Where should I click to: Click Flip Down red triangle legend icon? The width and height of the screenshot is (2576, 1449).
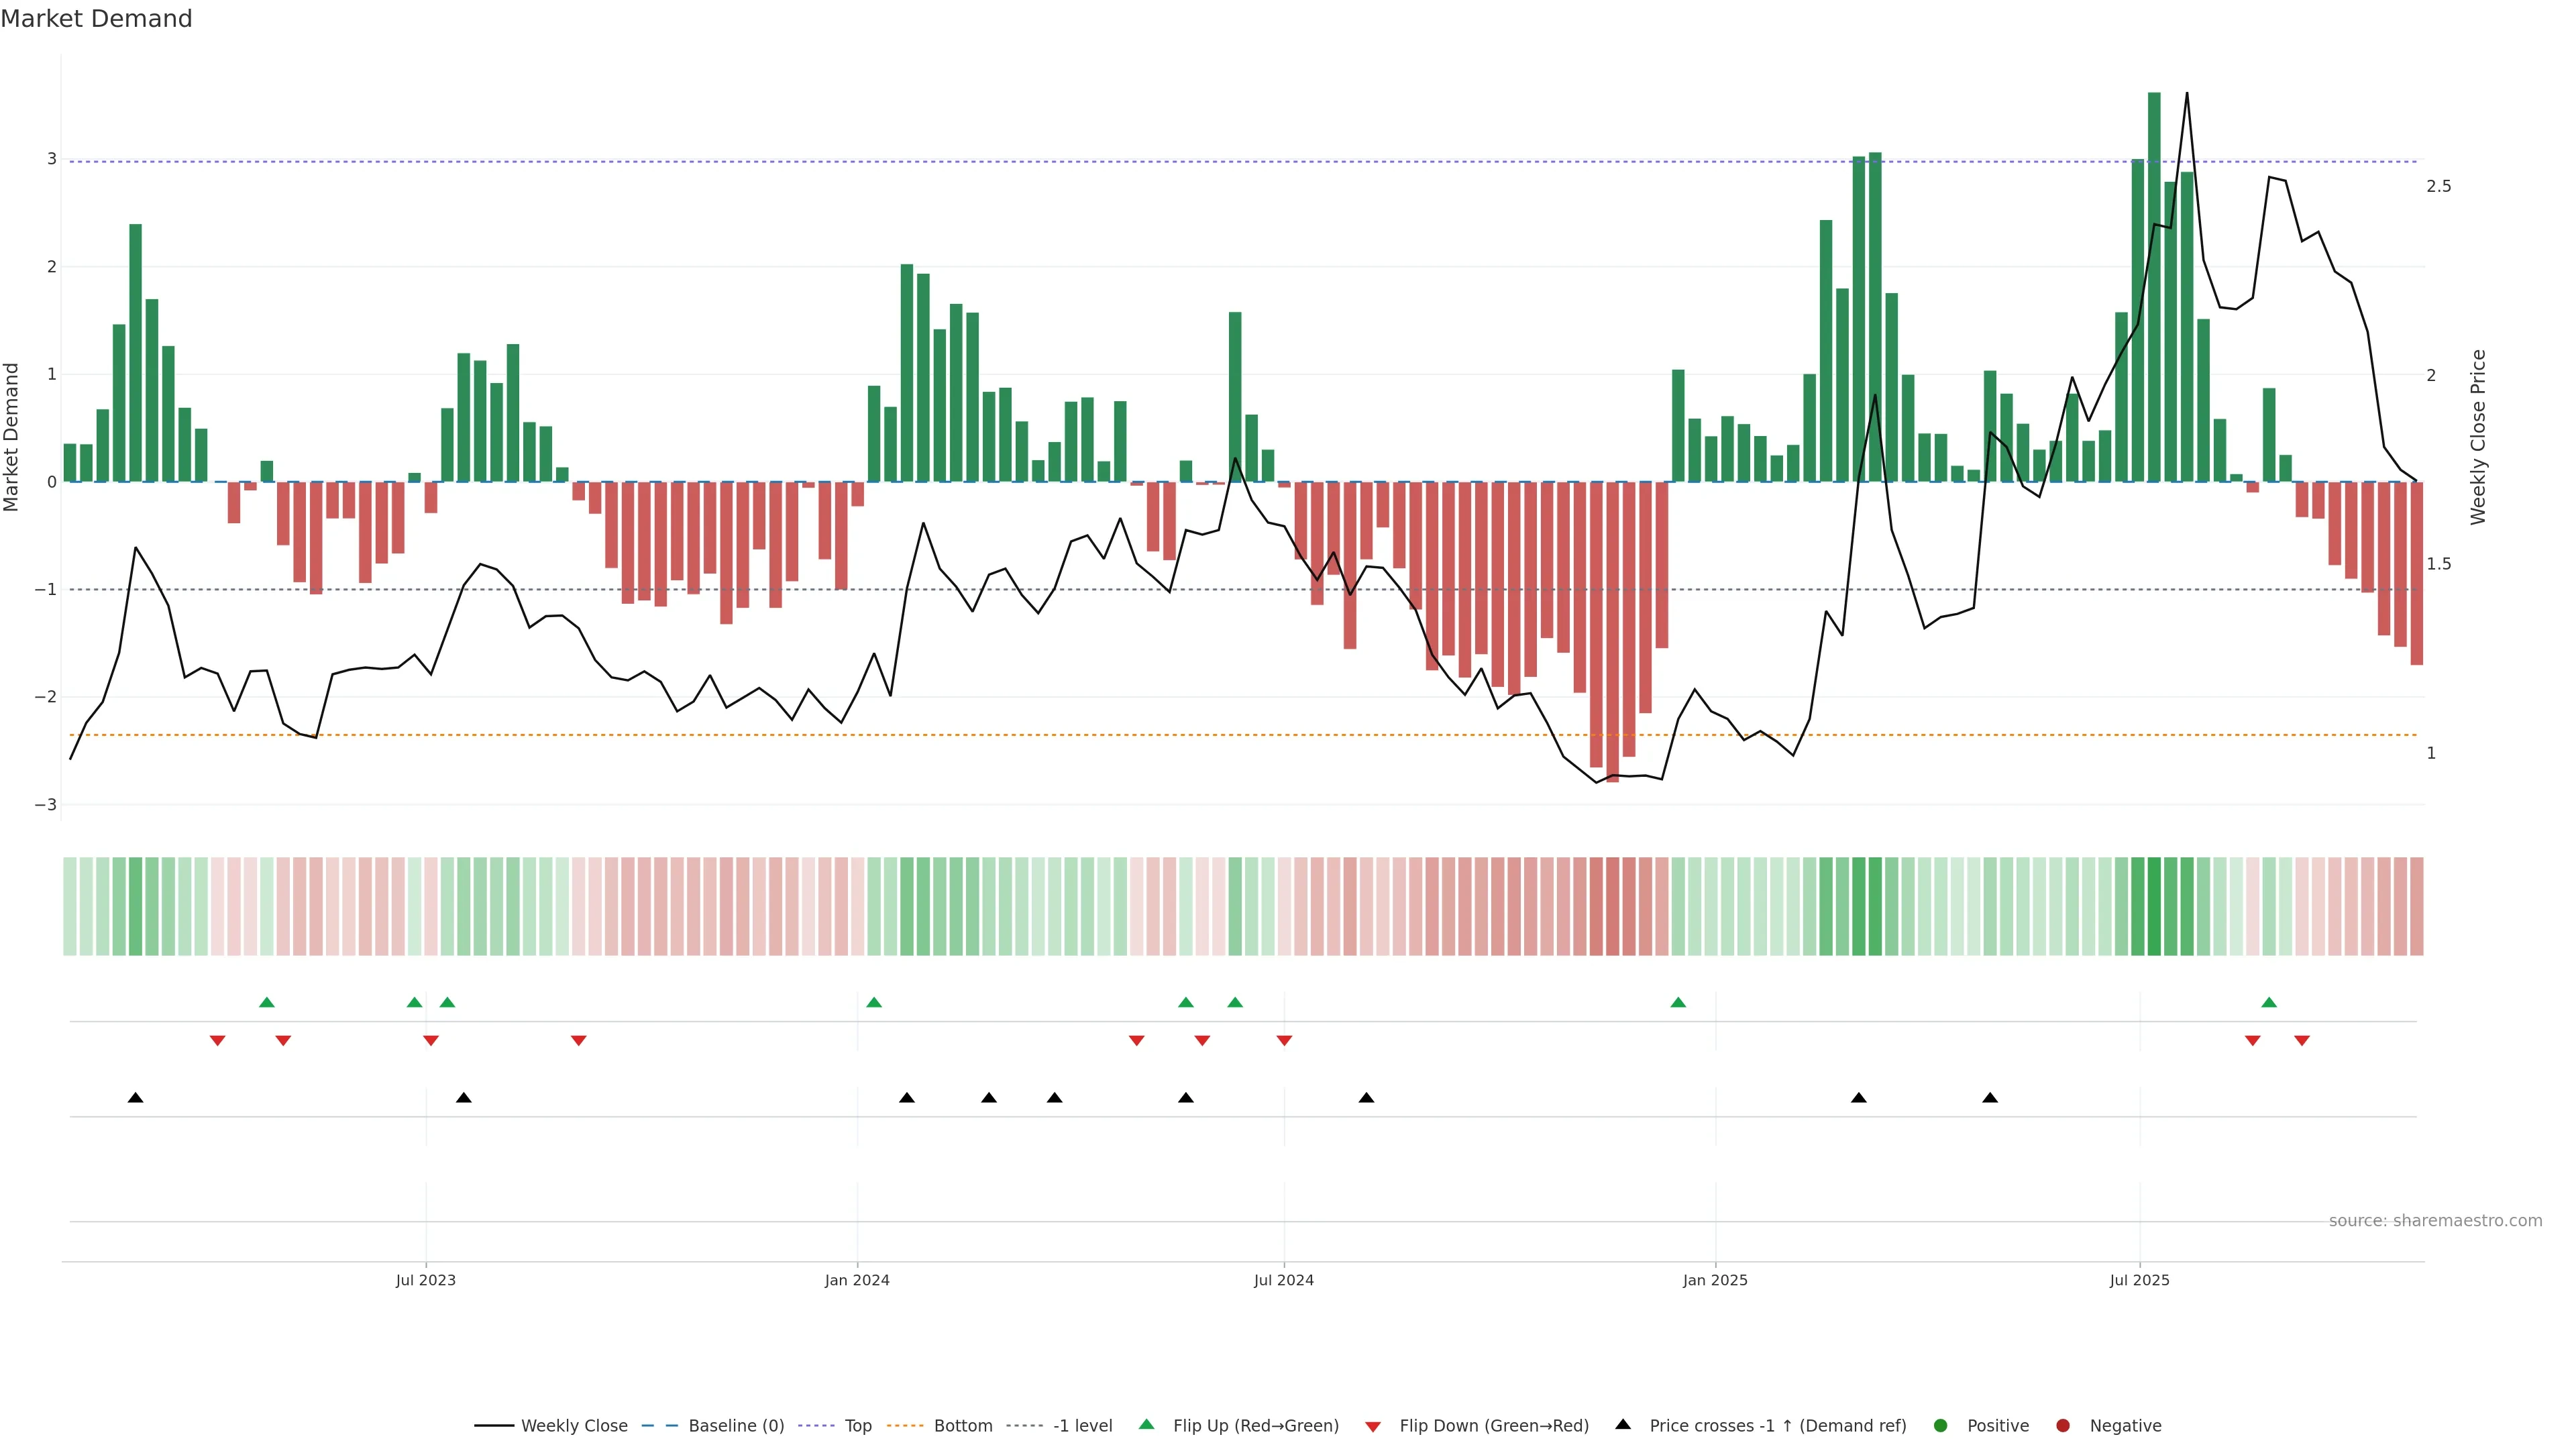(x=1373, y=1426)
